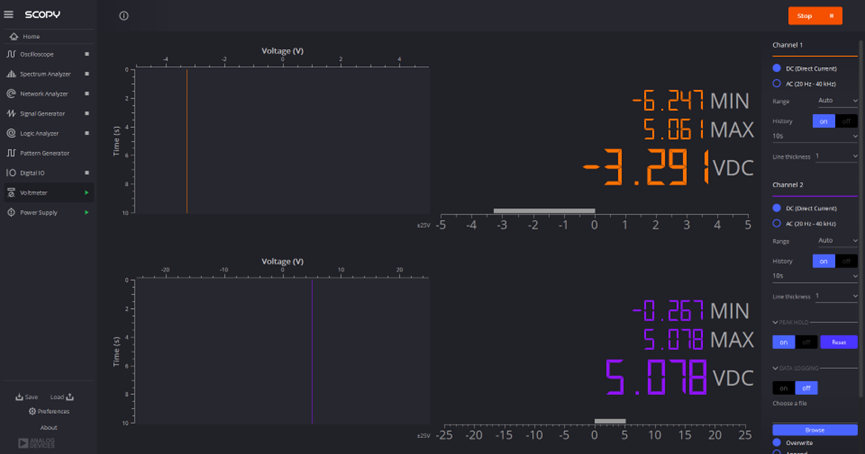Click the green Power Supply running indicator

coord(87,212)
